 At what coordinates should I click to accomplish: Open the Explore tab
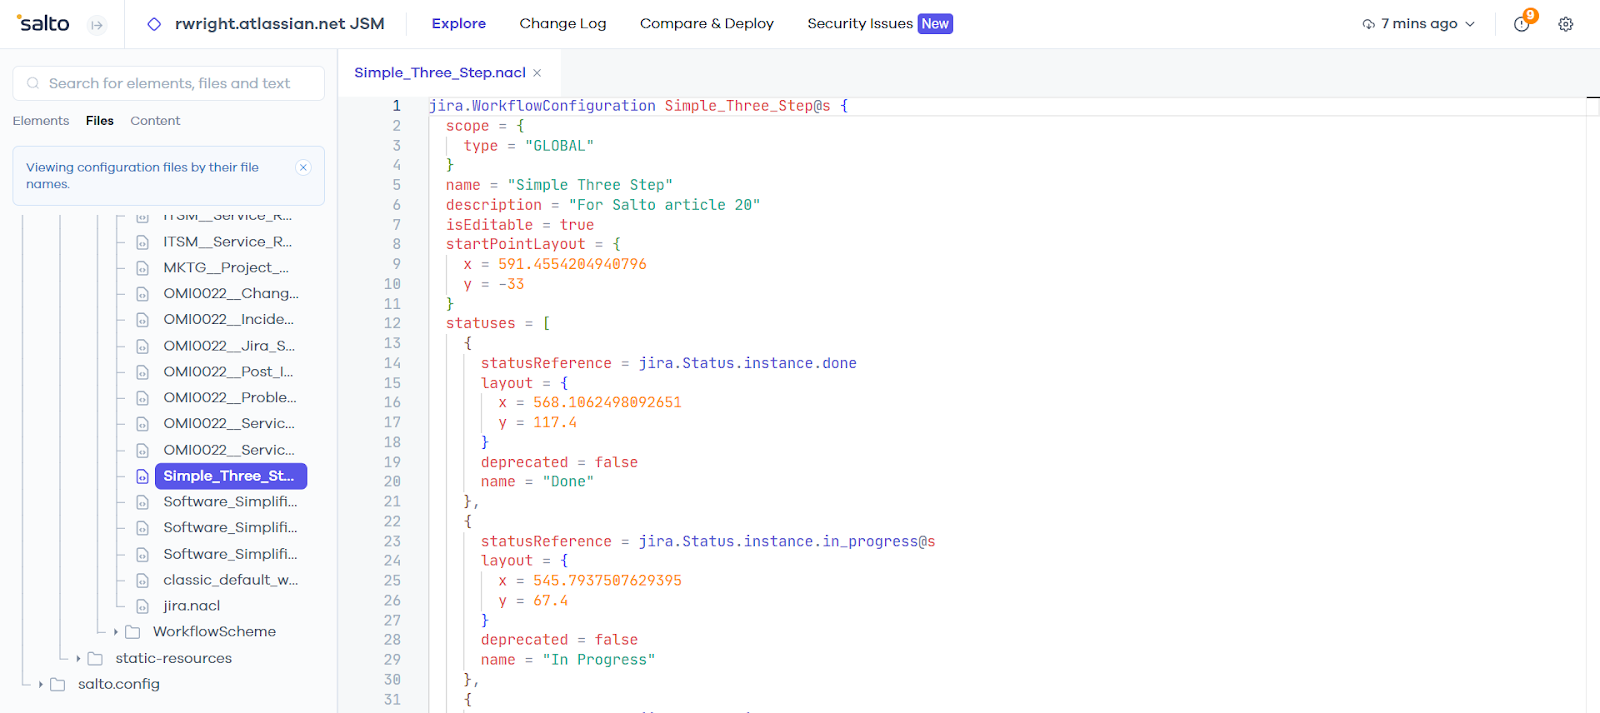pyautogui.click(x=459, y=23)
